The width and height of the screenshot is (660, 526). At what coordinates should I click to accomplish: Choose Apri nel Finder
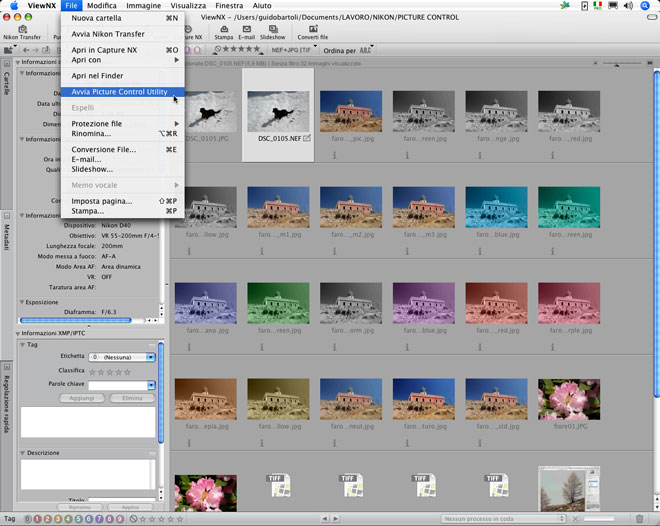tap(122, 76)
